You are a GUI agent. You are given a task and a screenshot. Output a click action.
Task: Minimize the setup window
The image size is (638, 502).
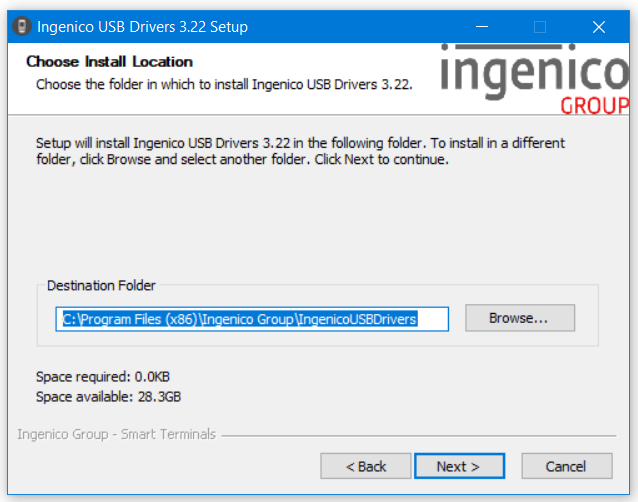tap(482, 27)
